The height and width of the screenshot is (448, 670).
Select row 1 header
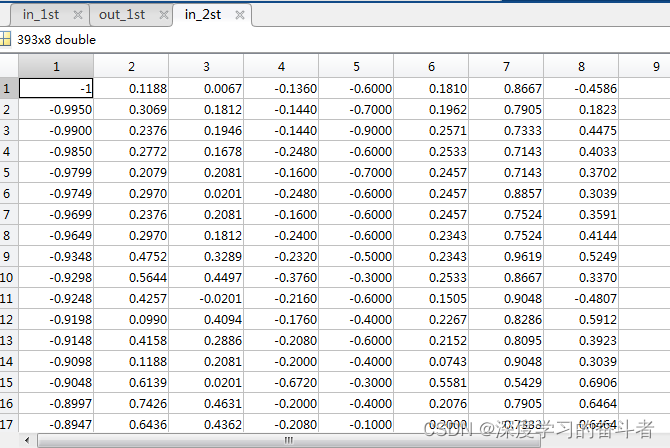pyautogui.click(x=9, y=88)
